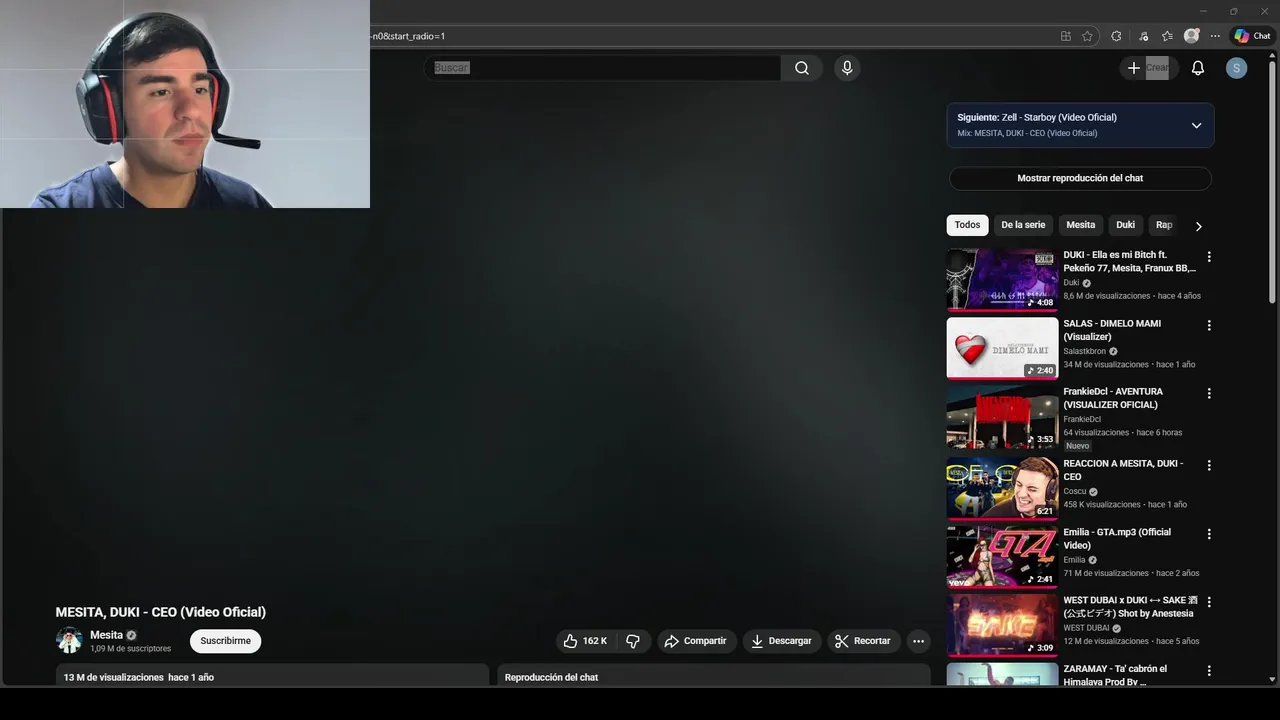Screen dimensions: 1280x720
Task: Click the video title 'MESITA, DUKI - CEO'
Action: (161, 612)
